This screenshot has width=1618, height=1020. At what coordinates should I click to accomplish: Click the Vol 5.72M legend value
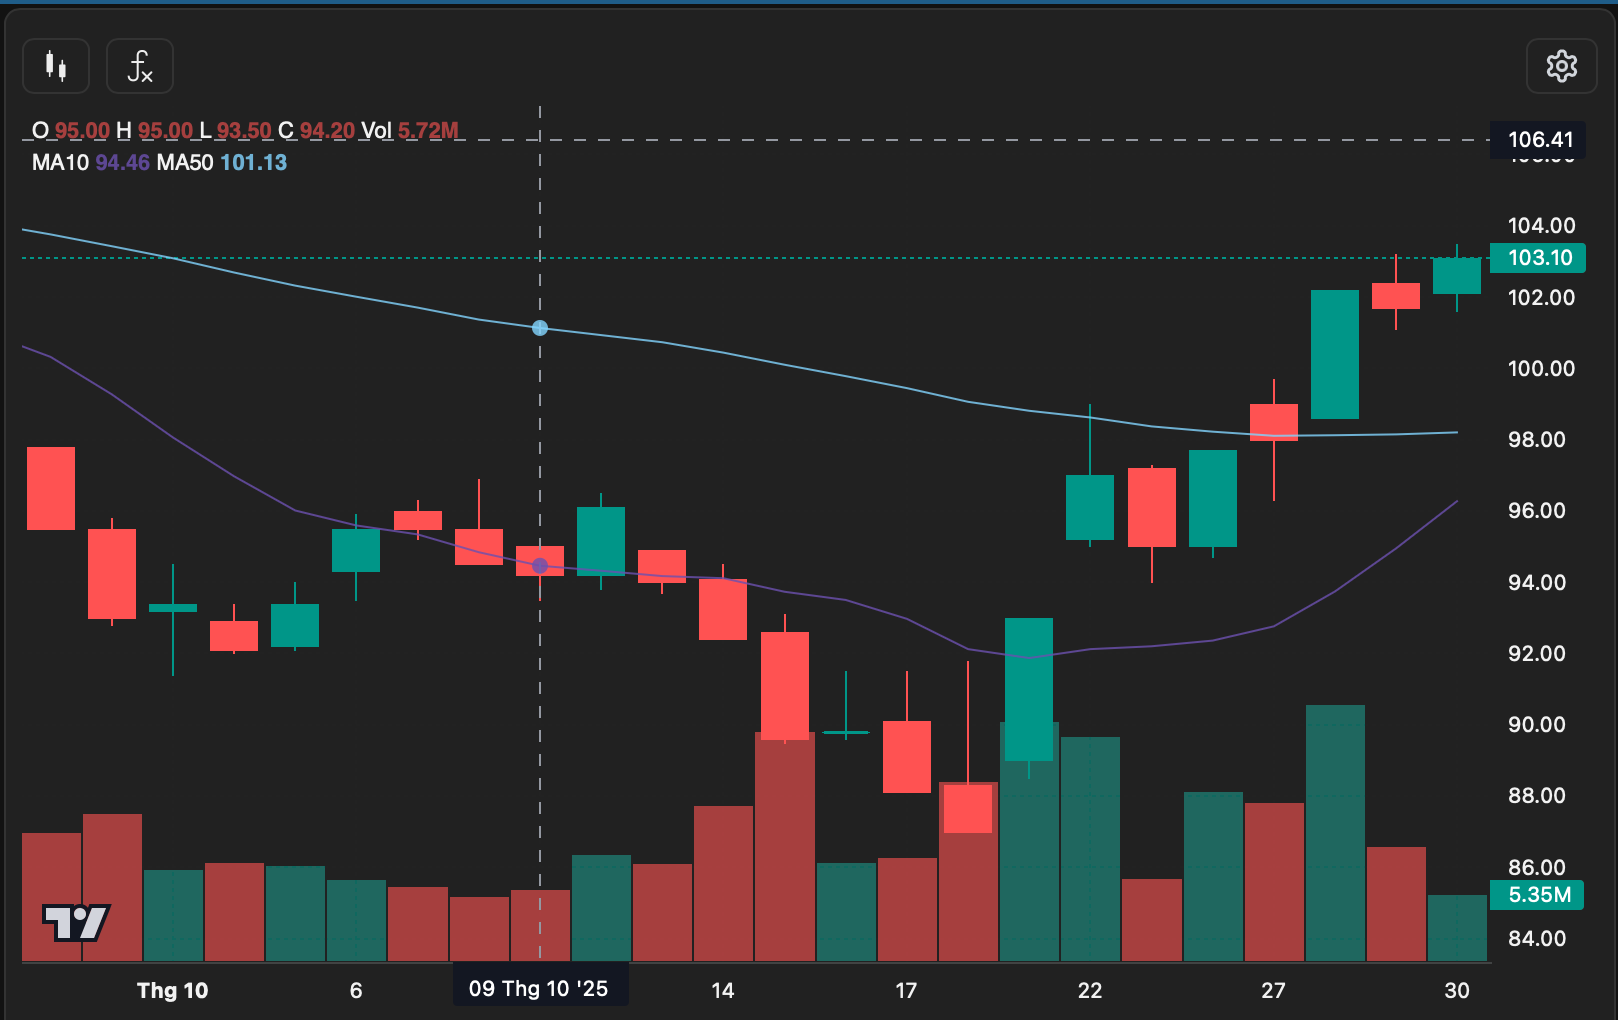click(x=428, y=131)
